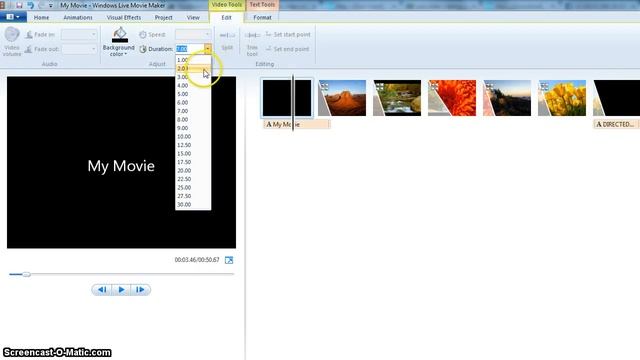The image size is (640, 360).
Task: Open the Background color picker
Action: pyautogui.click(x=119, y=42)
